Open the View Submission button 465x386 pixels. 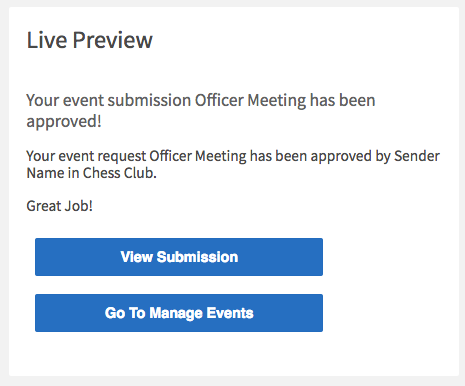179,257
